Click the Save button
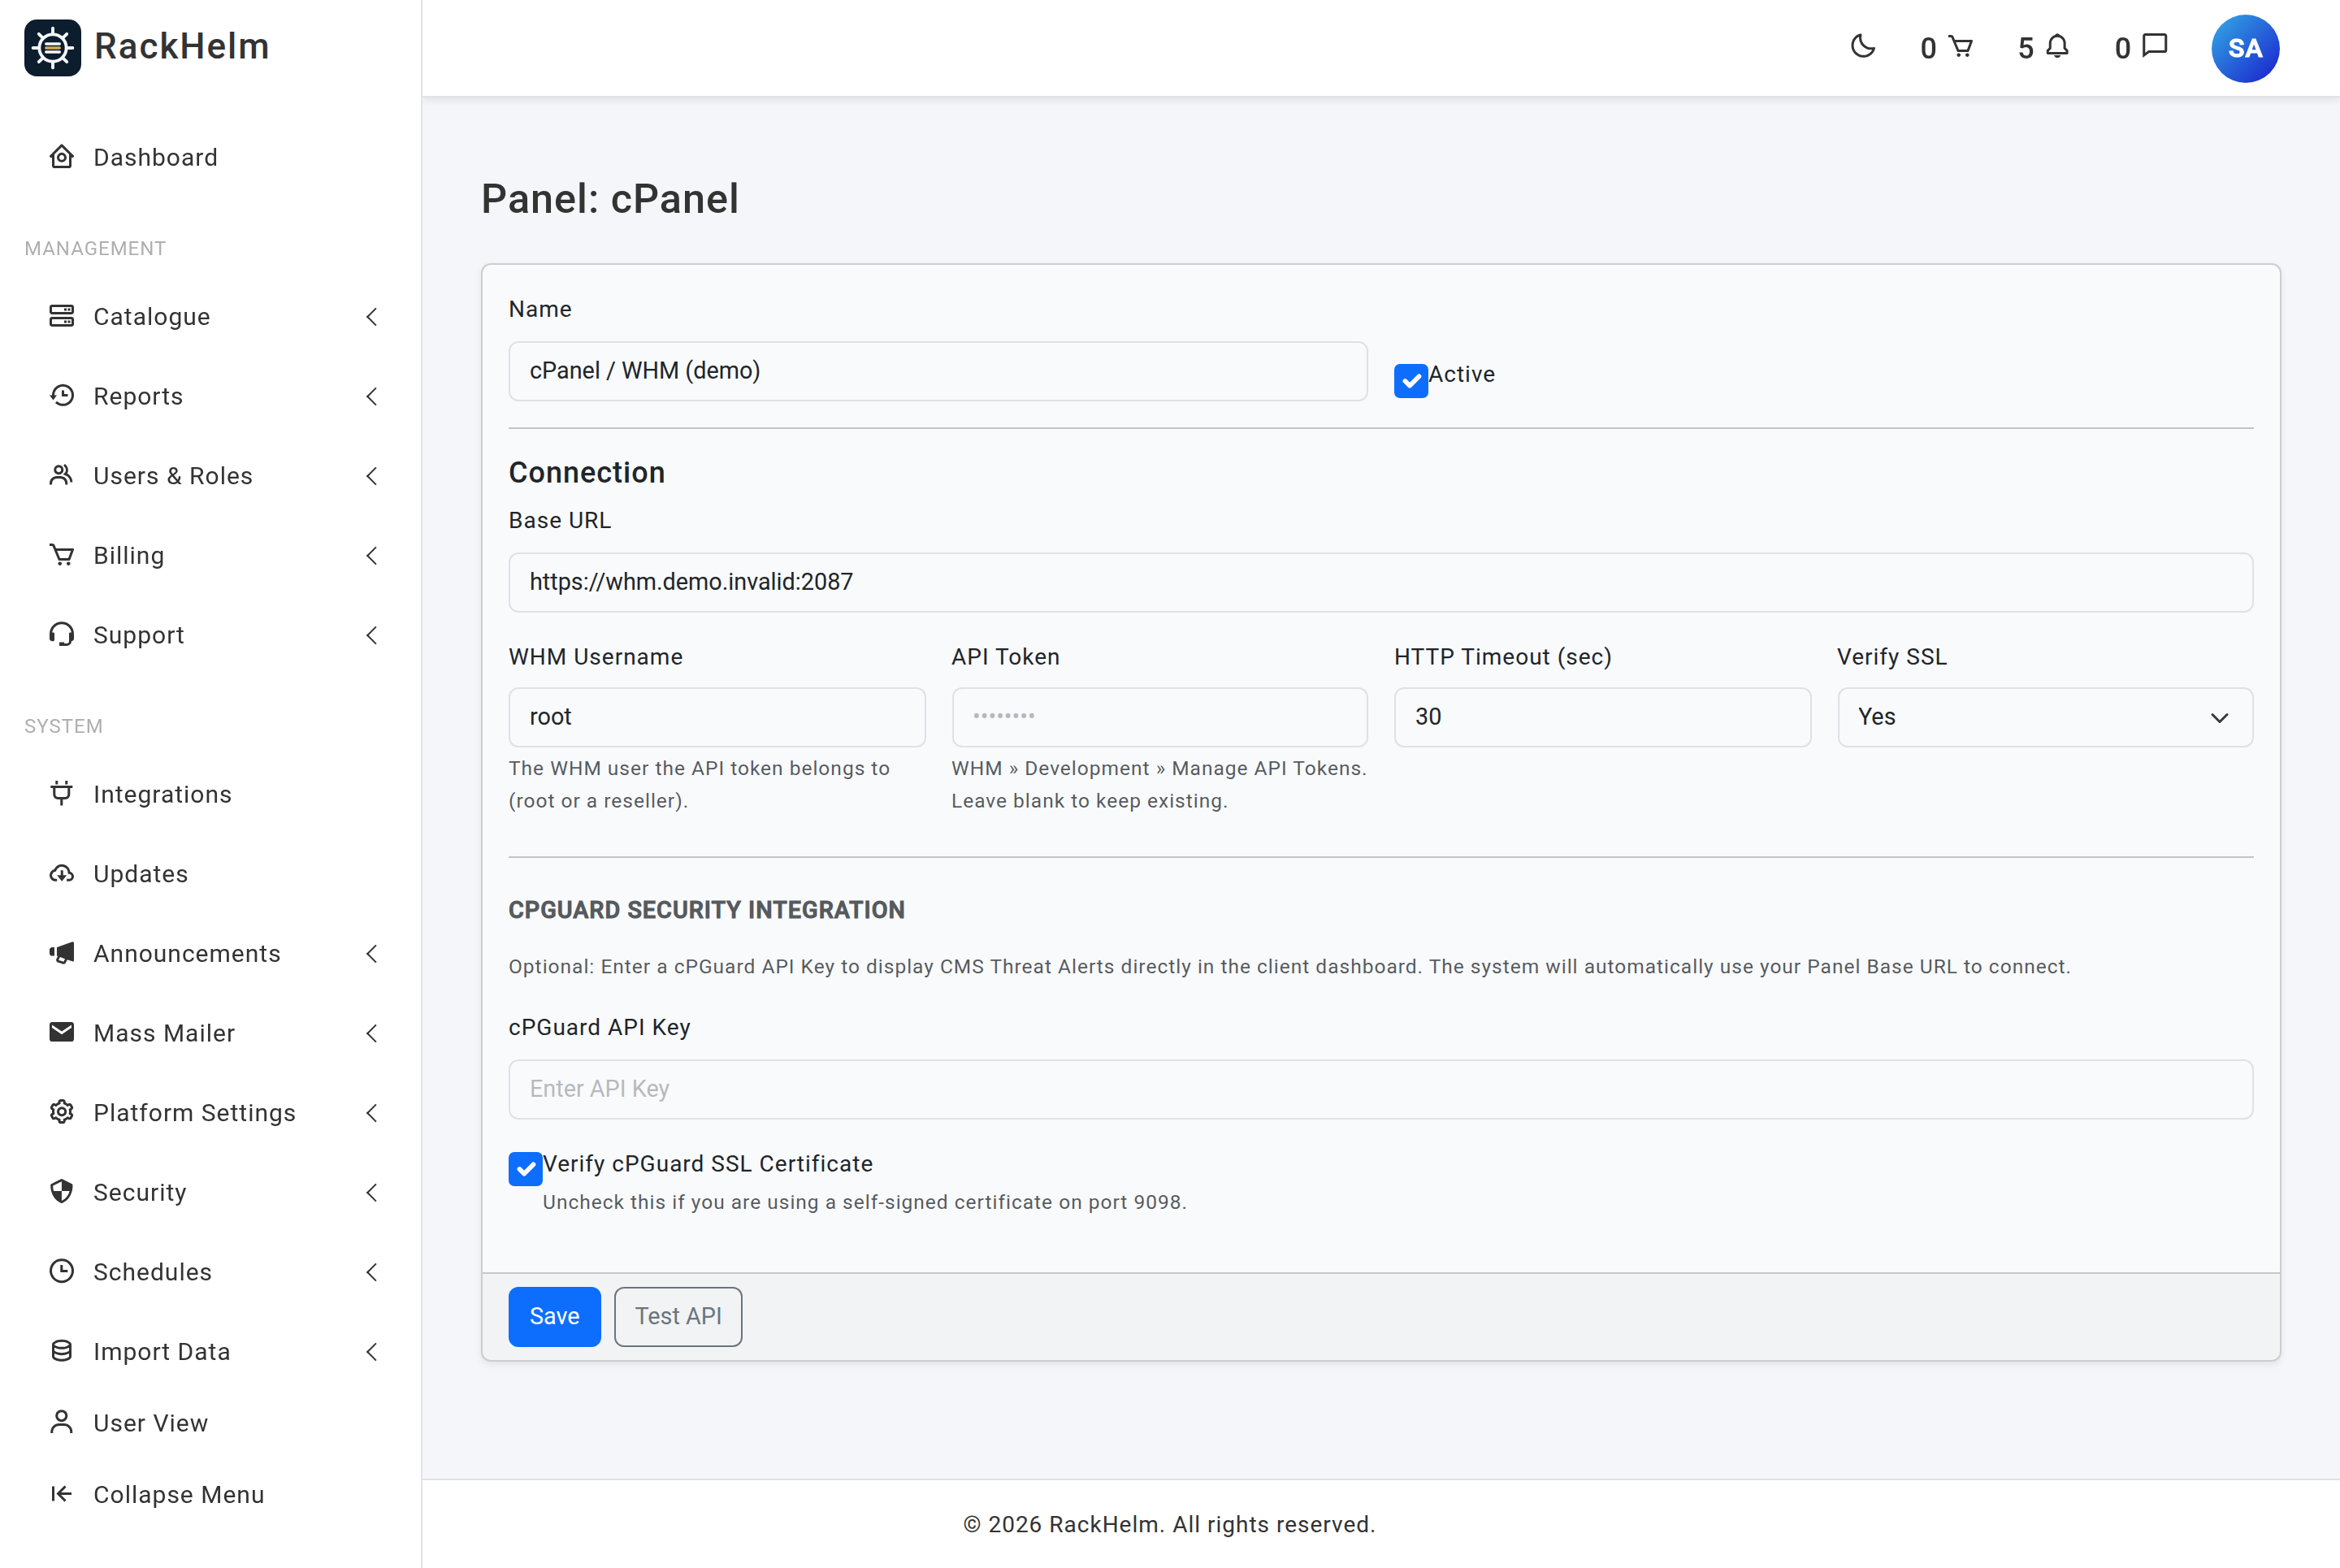The height and width of the screenshot is (1568, 2340). coord(554,1316)
